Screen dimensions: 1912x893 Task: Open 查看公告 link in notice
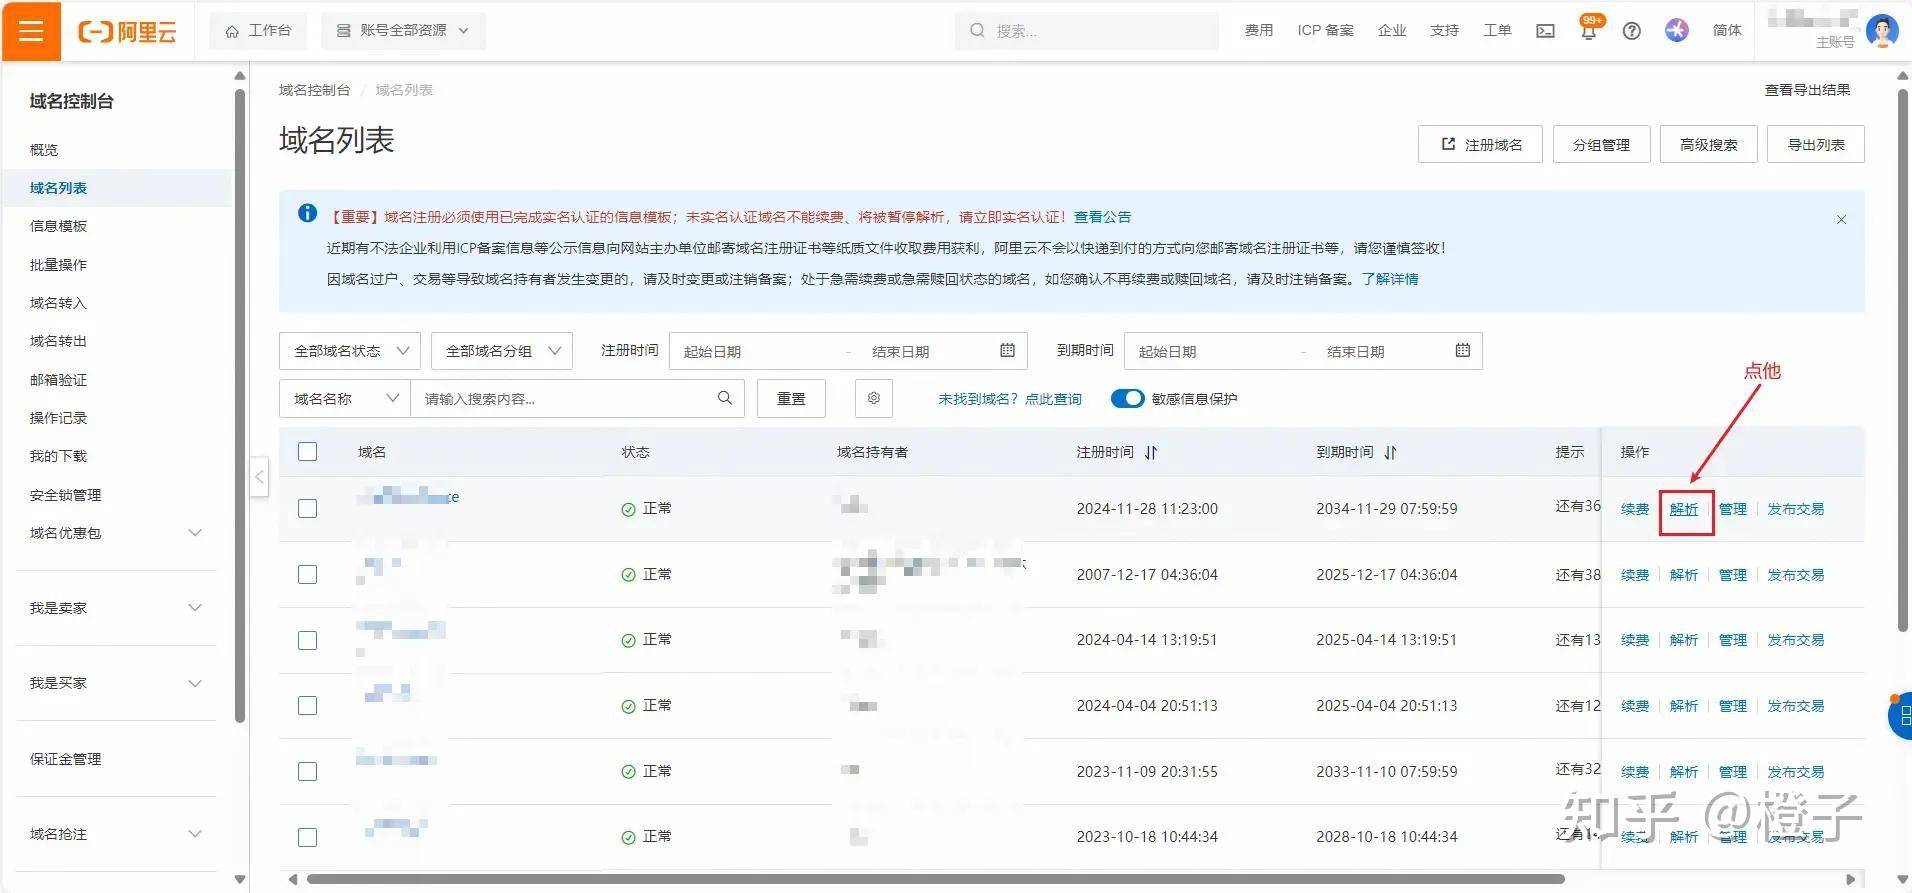point(1102,217)
